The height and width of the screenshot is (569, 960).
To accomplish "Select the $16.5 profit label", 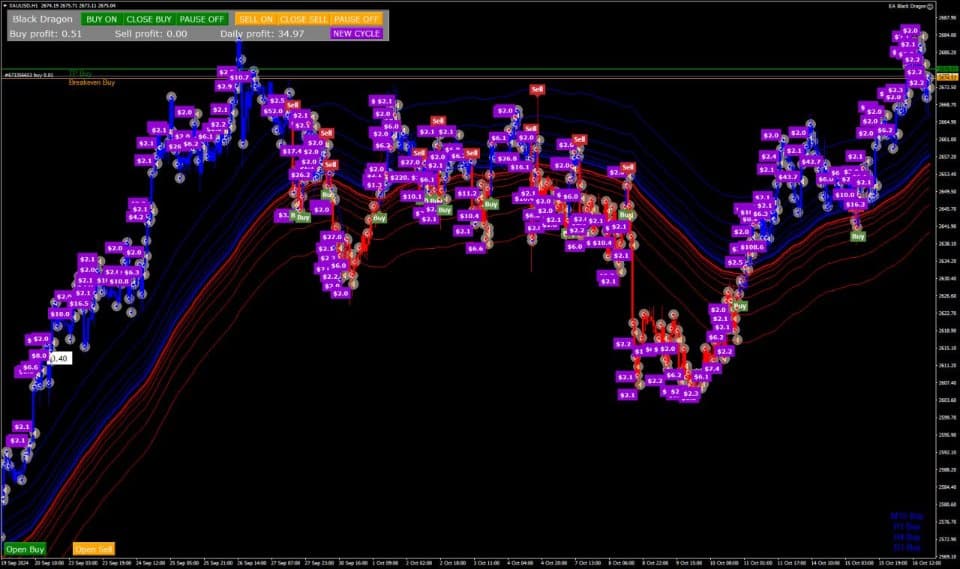I will tap(80, 304).
